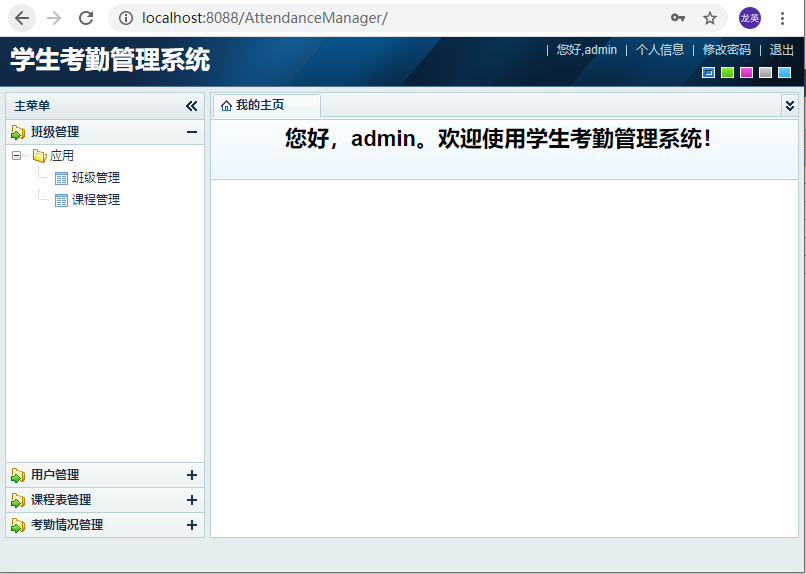Click the 您好,admin greeting in header
This screenshot has width=806, height=574.
tap(587, 50)
